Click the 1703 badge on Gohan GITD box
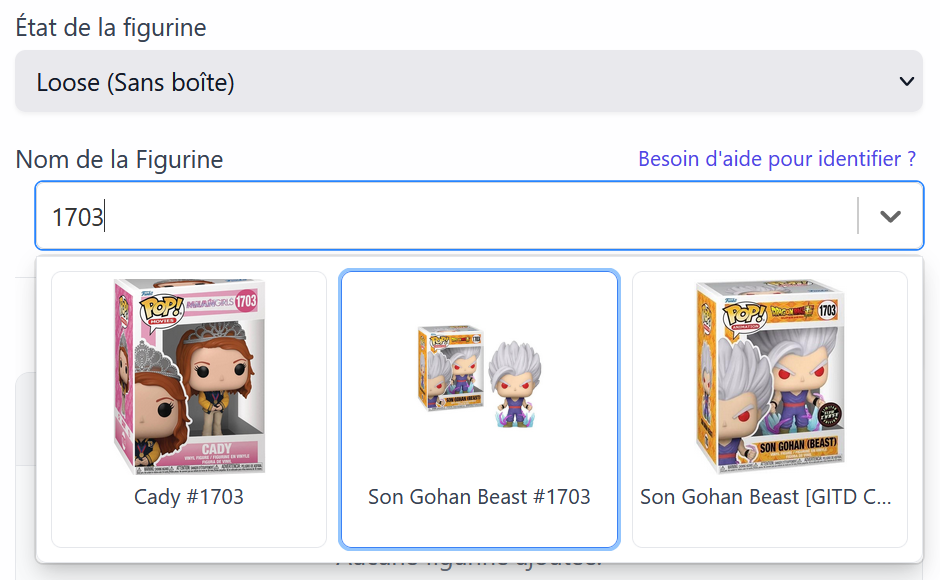This screenshot has width=940, height=580. (826, 310)
